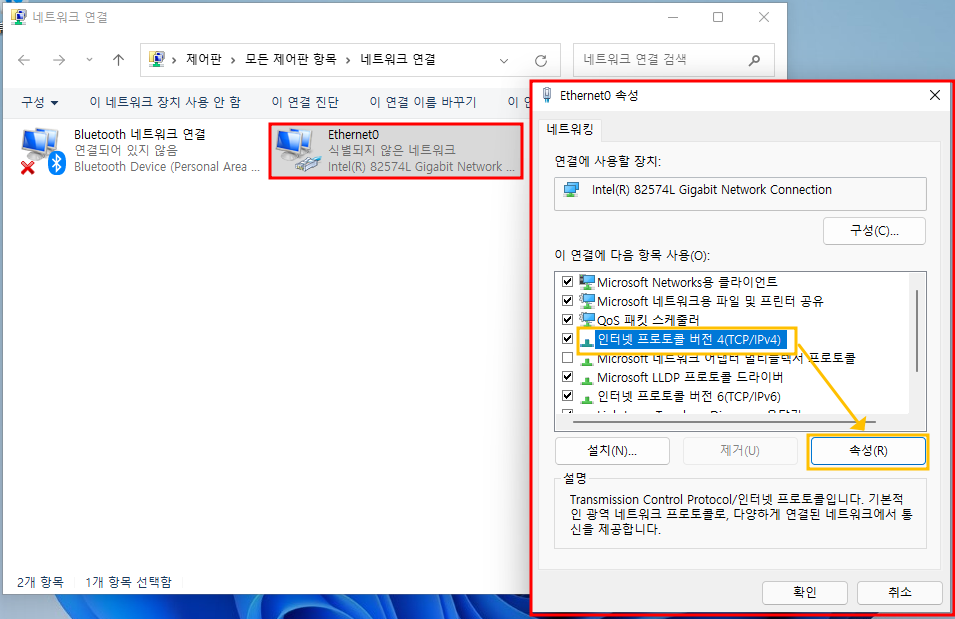Minimize the 네트워크 연결 window
Screen dimensions: 955x619
672,17
